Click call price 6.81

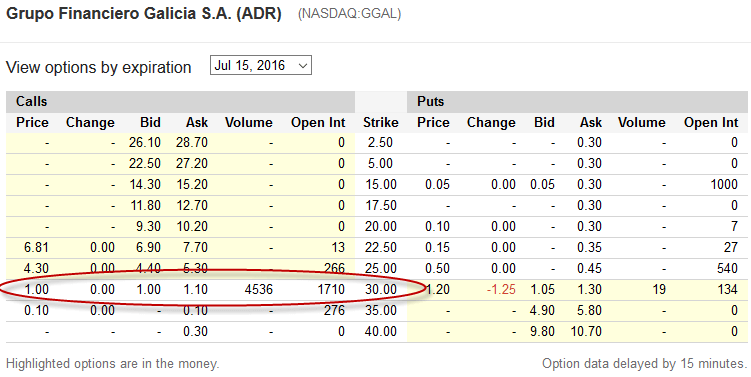click(36, 248)
